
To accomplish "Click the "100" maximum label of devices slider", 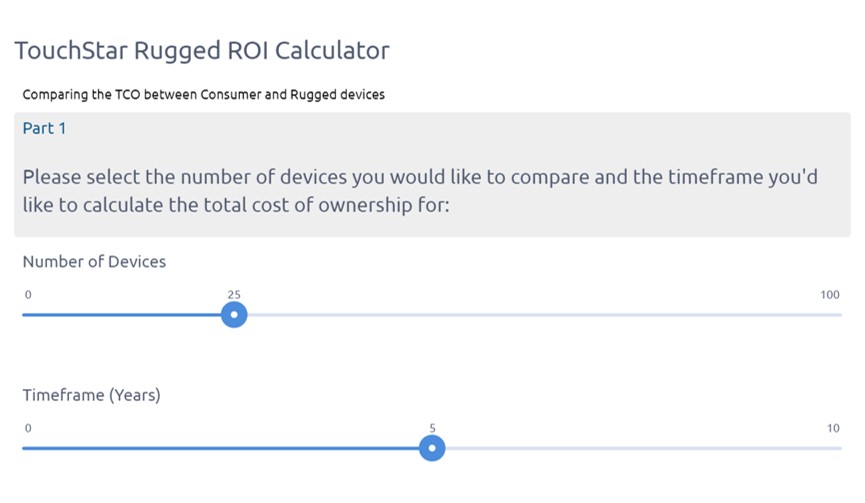I will pos(830,295).
